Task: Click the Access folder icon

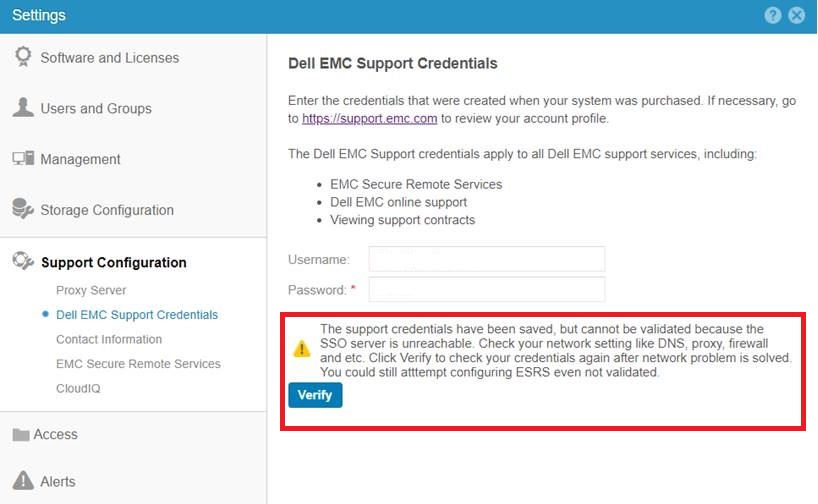Action: 21,435
